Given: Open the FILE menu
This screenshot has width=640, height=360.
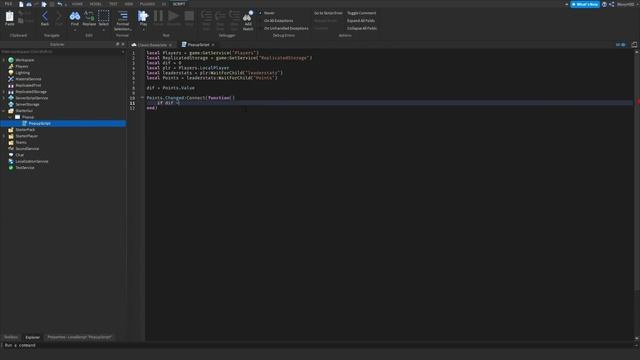Looking at the screenshot, I should tap(8, 4).
